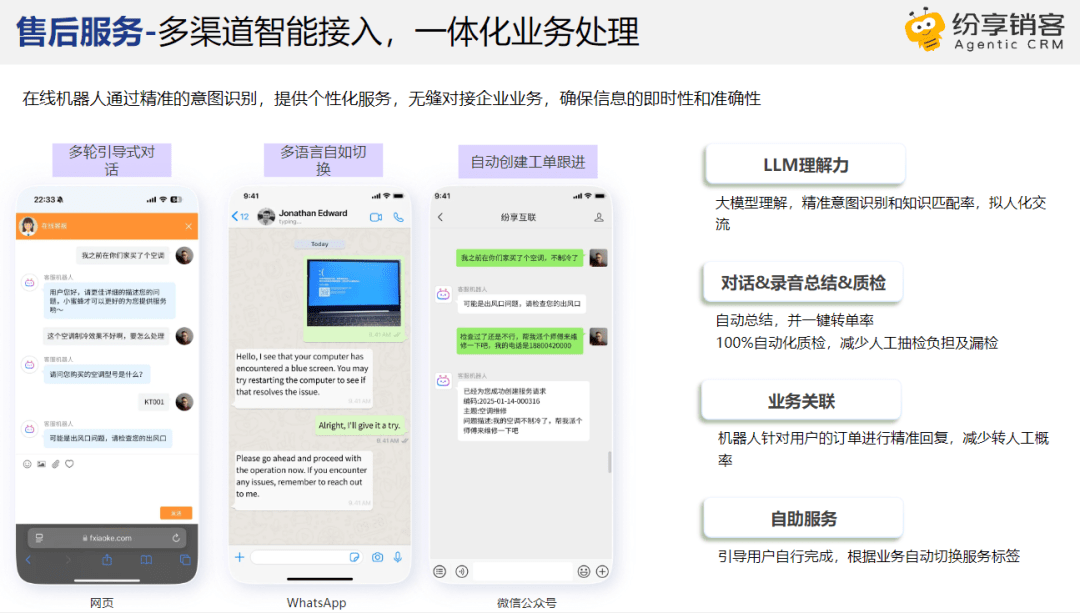1080x613 pixels.
Task: Click the 微信公众号 caption
Action: point(527,603)
